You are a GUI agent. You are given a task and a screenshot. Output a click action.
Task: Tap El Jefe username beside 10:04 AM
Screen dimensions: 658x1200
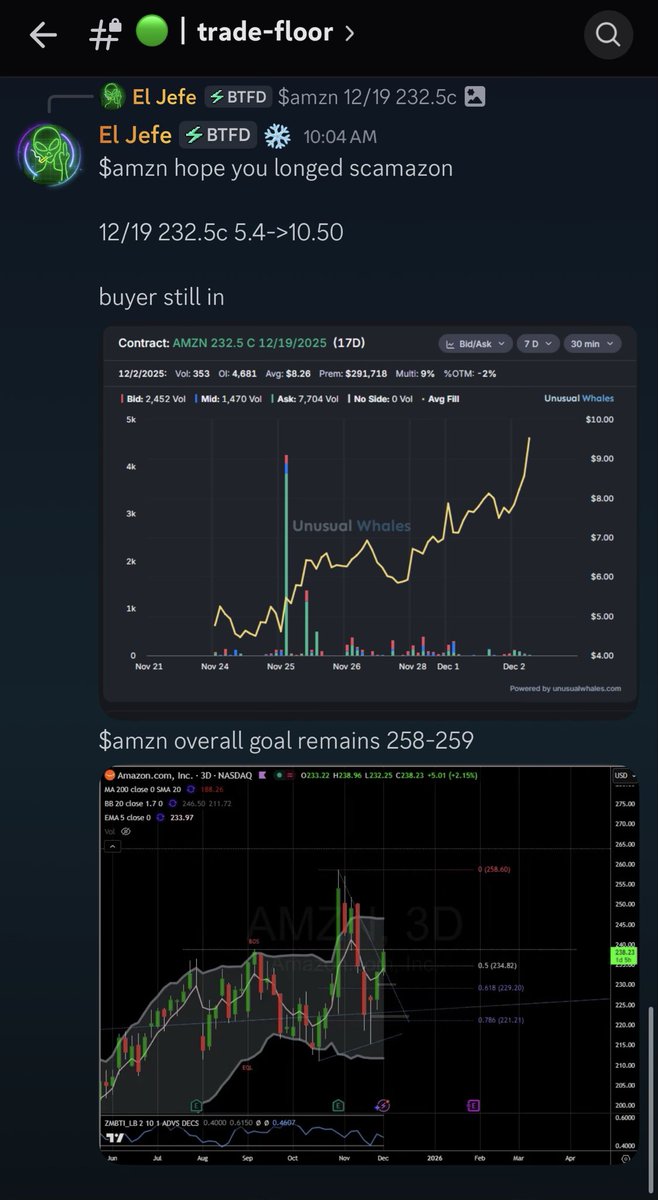tap(134, 135)
